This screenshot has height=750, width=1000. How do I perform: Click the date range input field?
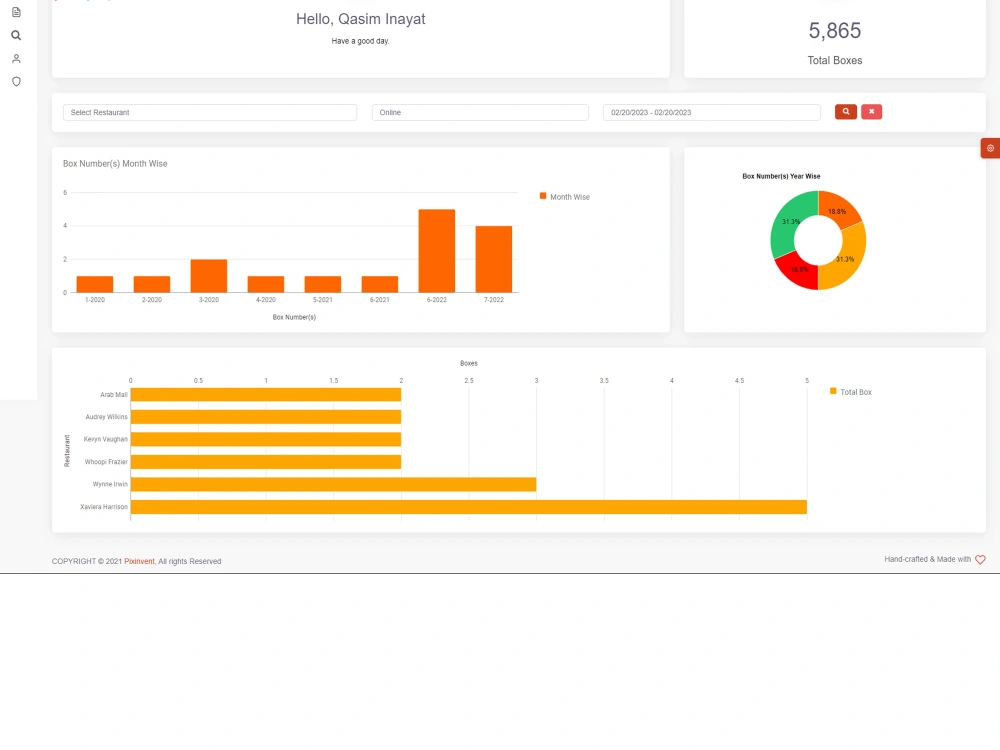[712, 112]
